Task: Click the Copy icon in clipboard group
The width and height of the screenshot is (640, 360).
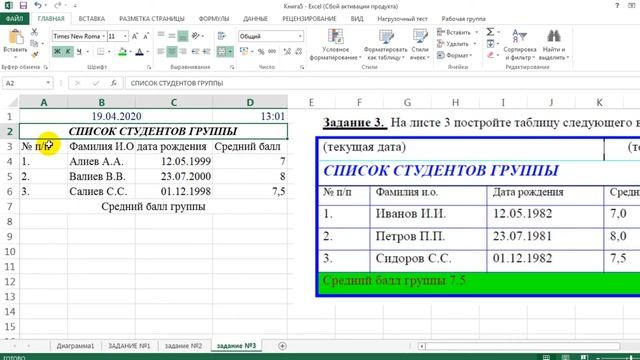Action: pyautogui.click(x=34, y=43)
